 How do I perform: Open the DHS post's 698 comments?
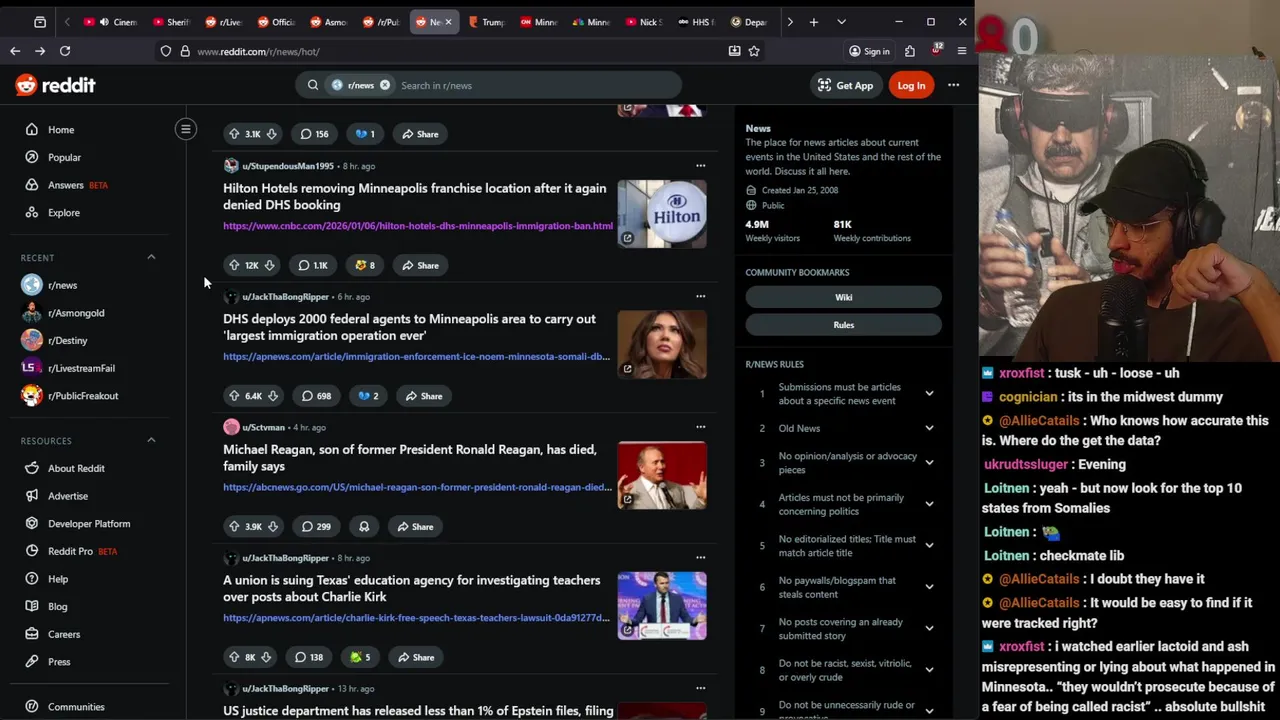coord(316,396)
